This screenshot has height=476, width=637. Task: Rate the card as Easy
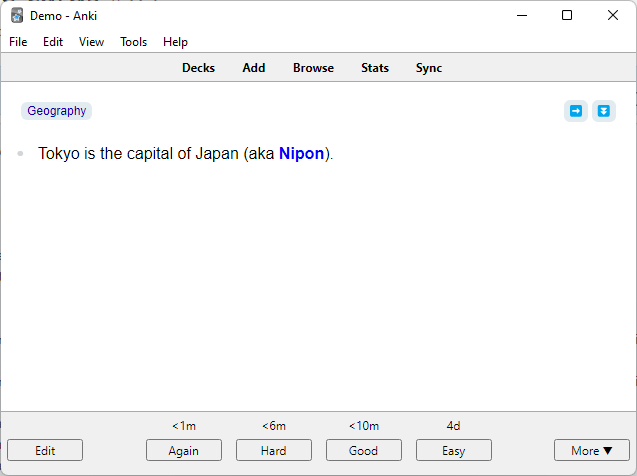[454, 450]
